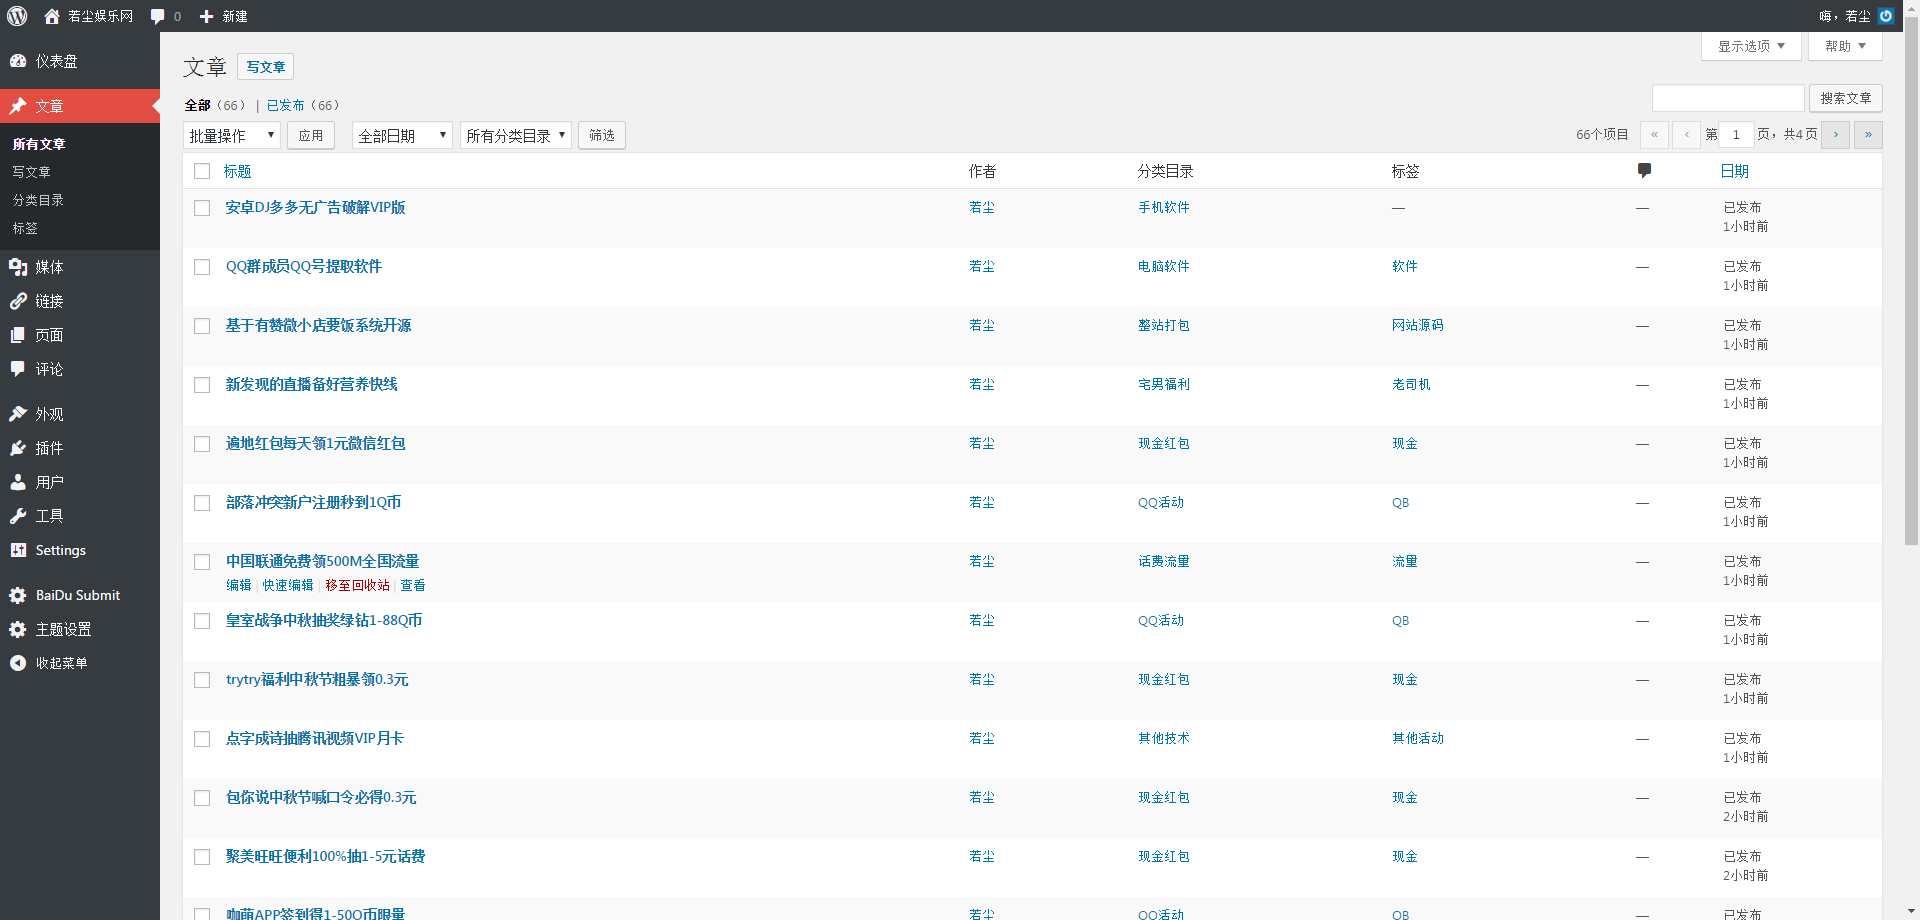Open the 工具 wrench icon
The image size is (1920, 920).
pyautogui.click(x=18, y=516)
